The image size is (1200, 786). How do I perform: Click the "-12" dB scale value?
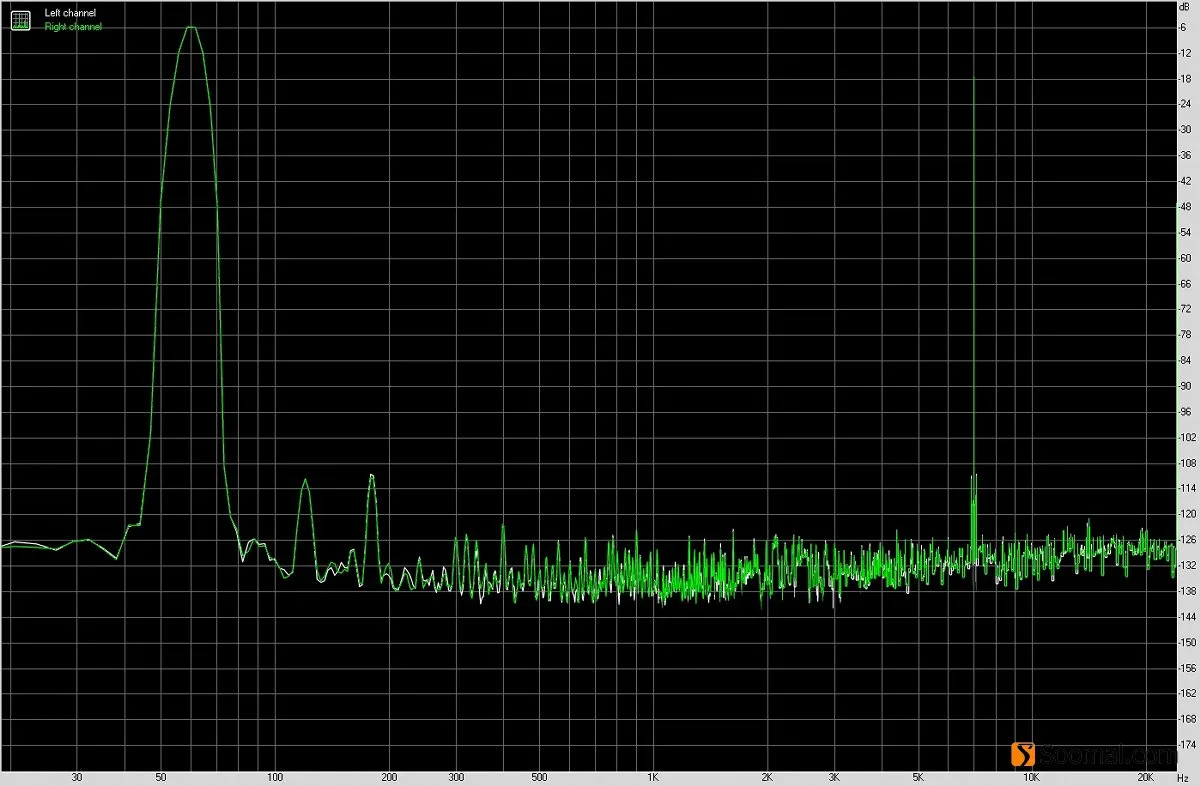(x=1185, y=53)
